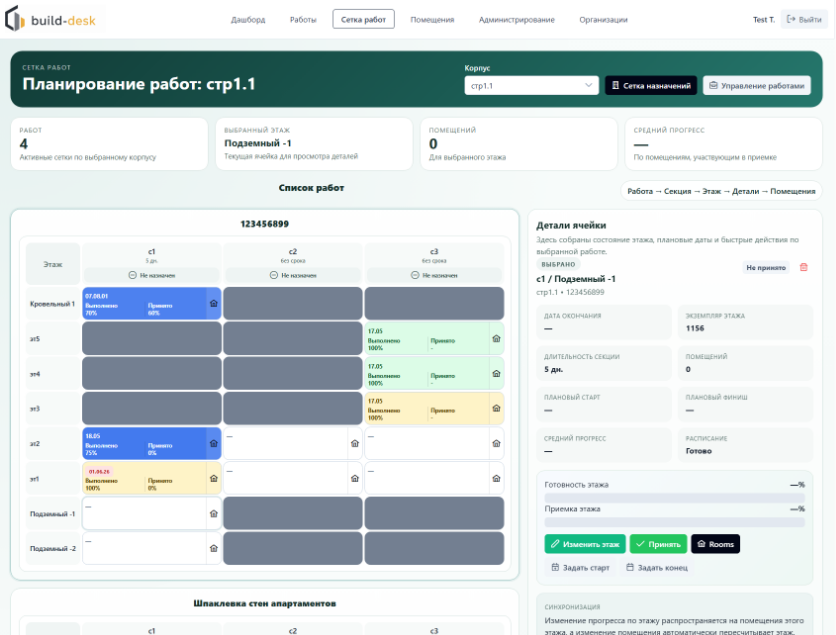Click the ВЫБРАНО badge
Viewport: 836px width, 635px height.
(x=558, y=264)
